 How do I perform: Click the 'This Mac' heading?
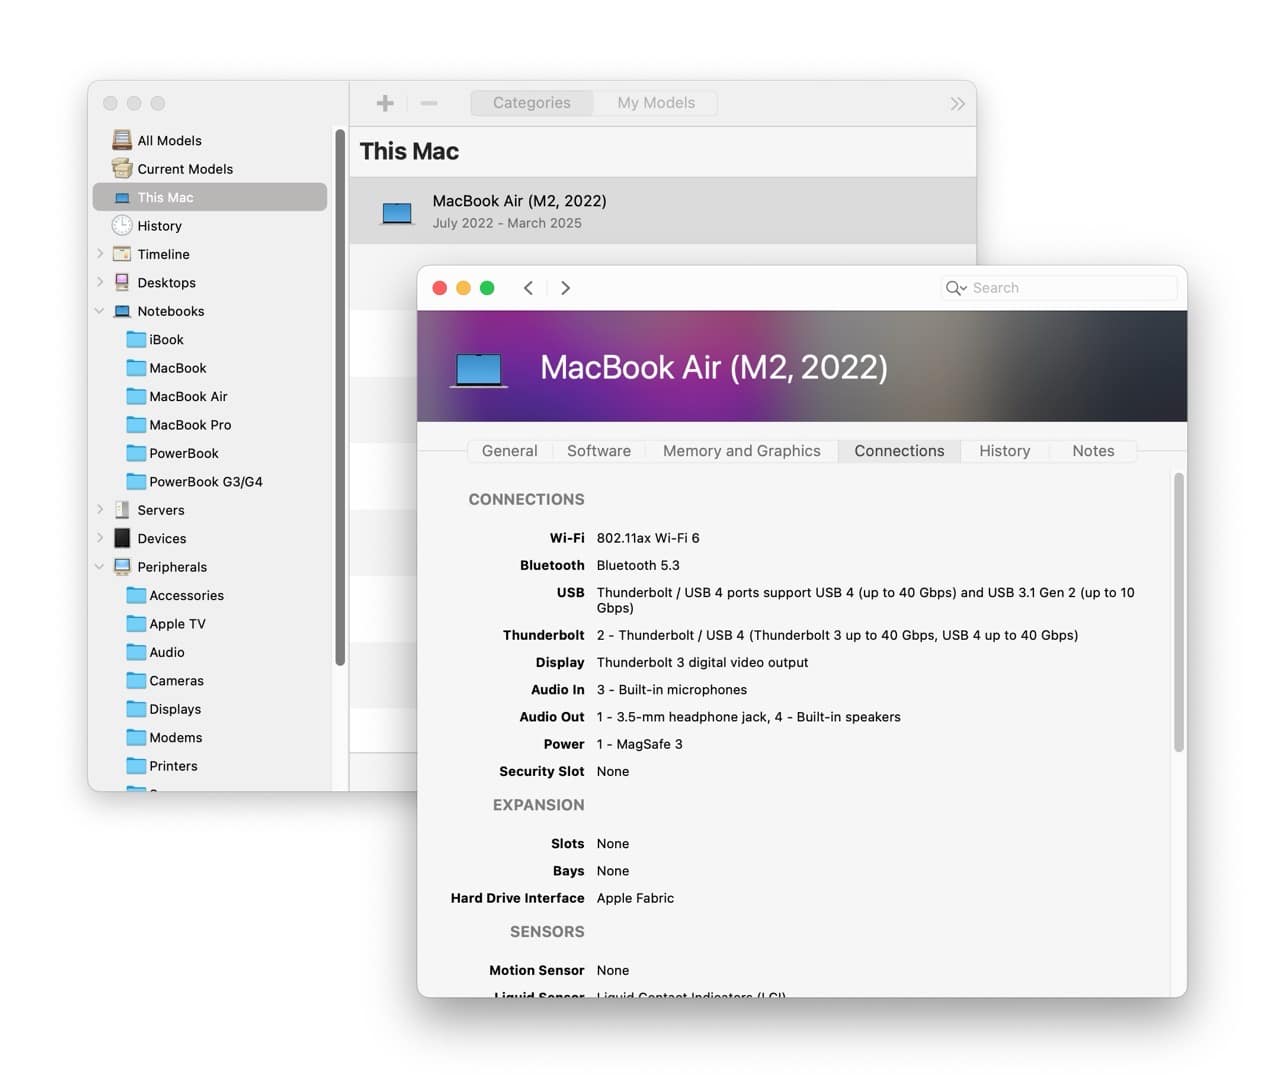(409, 151)
